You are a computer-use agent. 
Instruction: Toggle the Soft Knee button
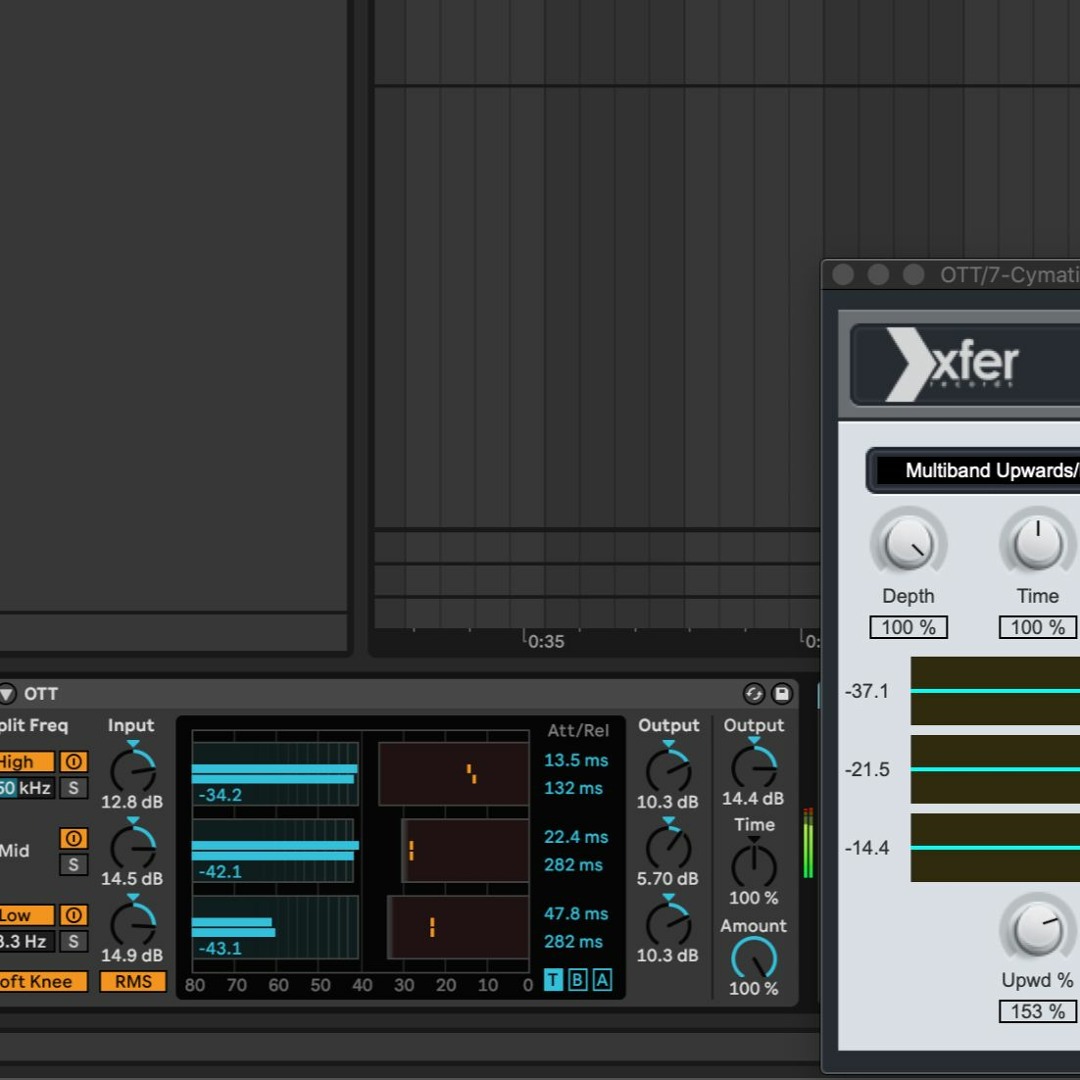click(43, 982)
